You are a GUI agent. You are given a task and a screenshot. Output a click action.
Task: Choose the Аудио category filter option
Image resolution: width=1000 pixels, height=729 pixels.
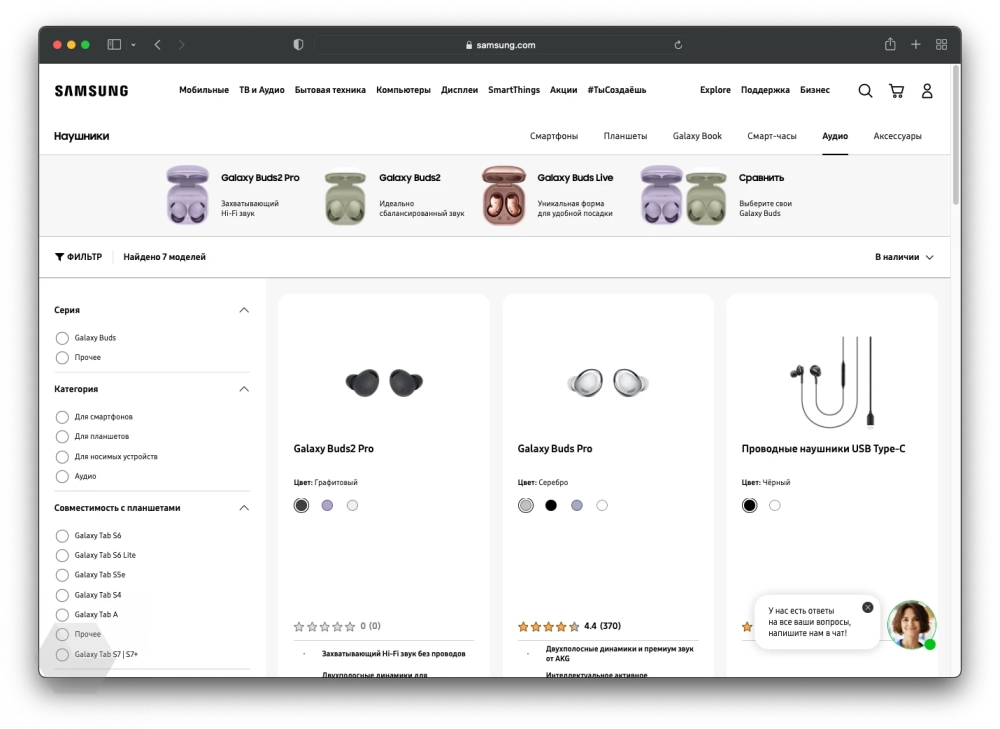pyautogui.click(x=62, y=477)
